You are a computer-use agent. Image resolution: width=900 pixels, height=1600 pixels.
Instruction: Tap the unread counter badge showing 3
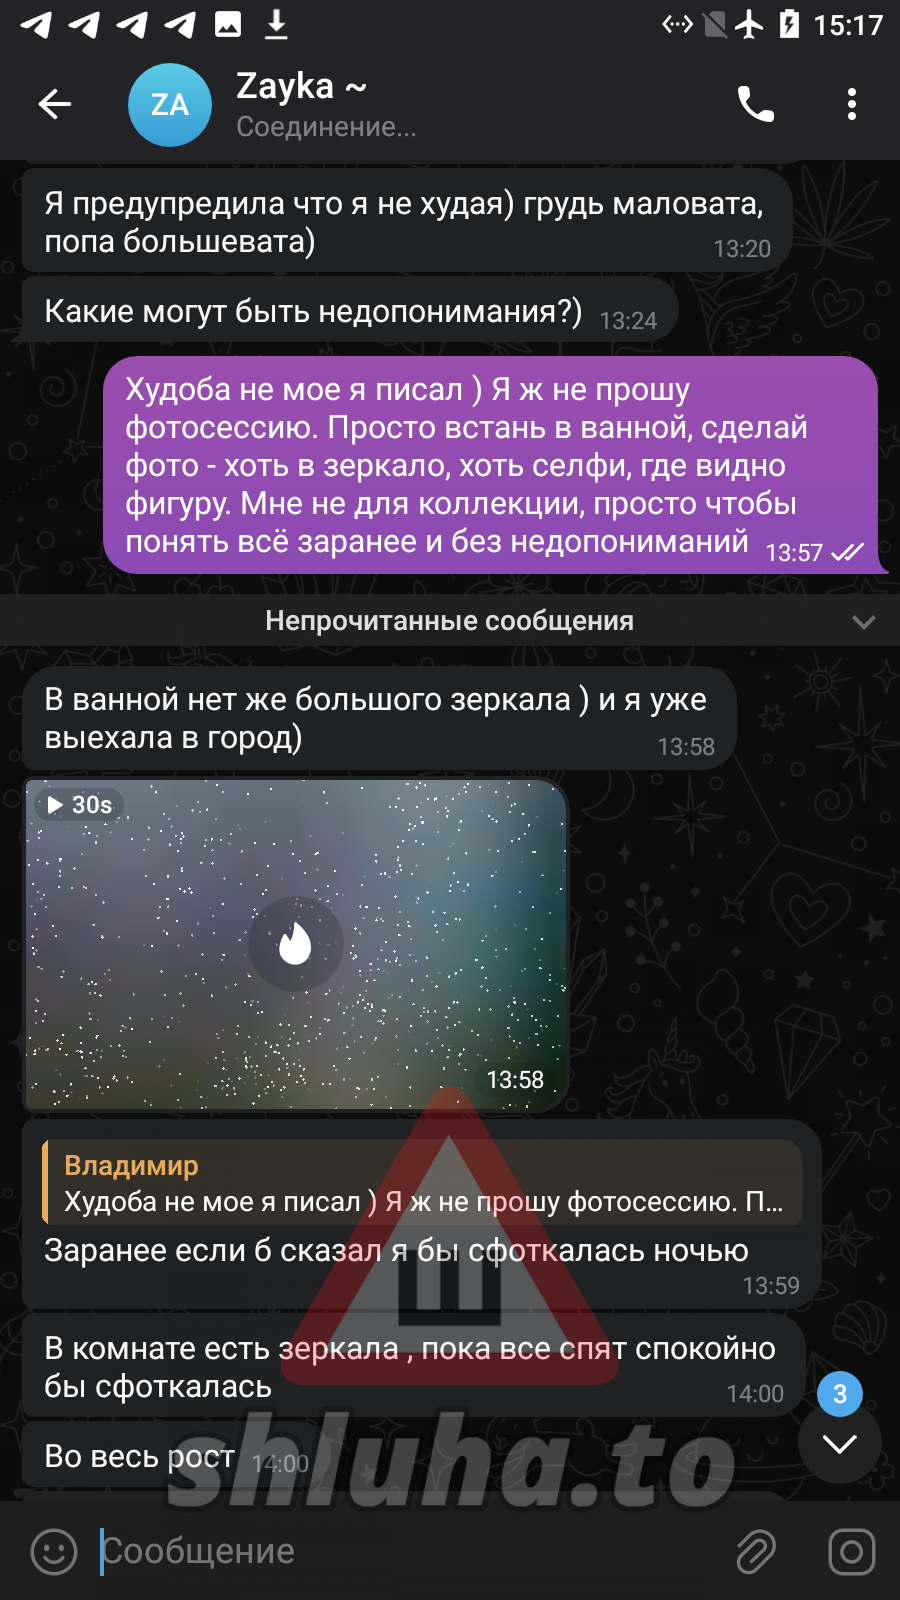coord(840,1394)
